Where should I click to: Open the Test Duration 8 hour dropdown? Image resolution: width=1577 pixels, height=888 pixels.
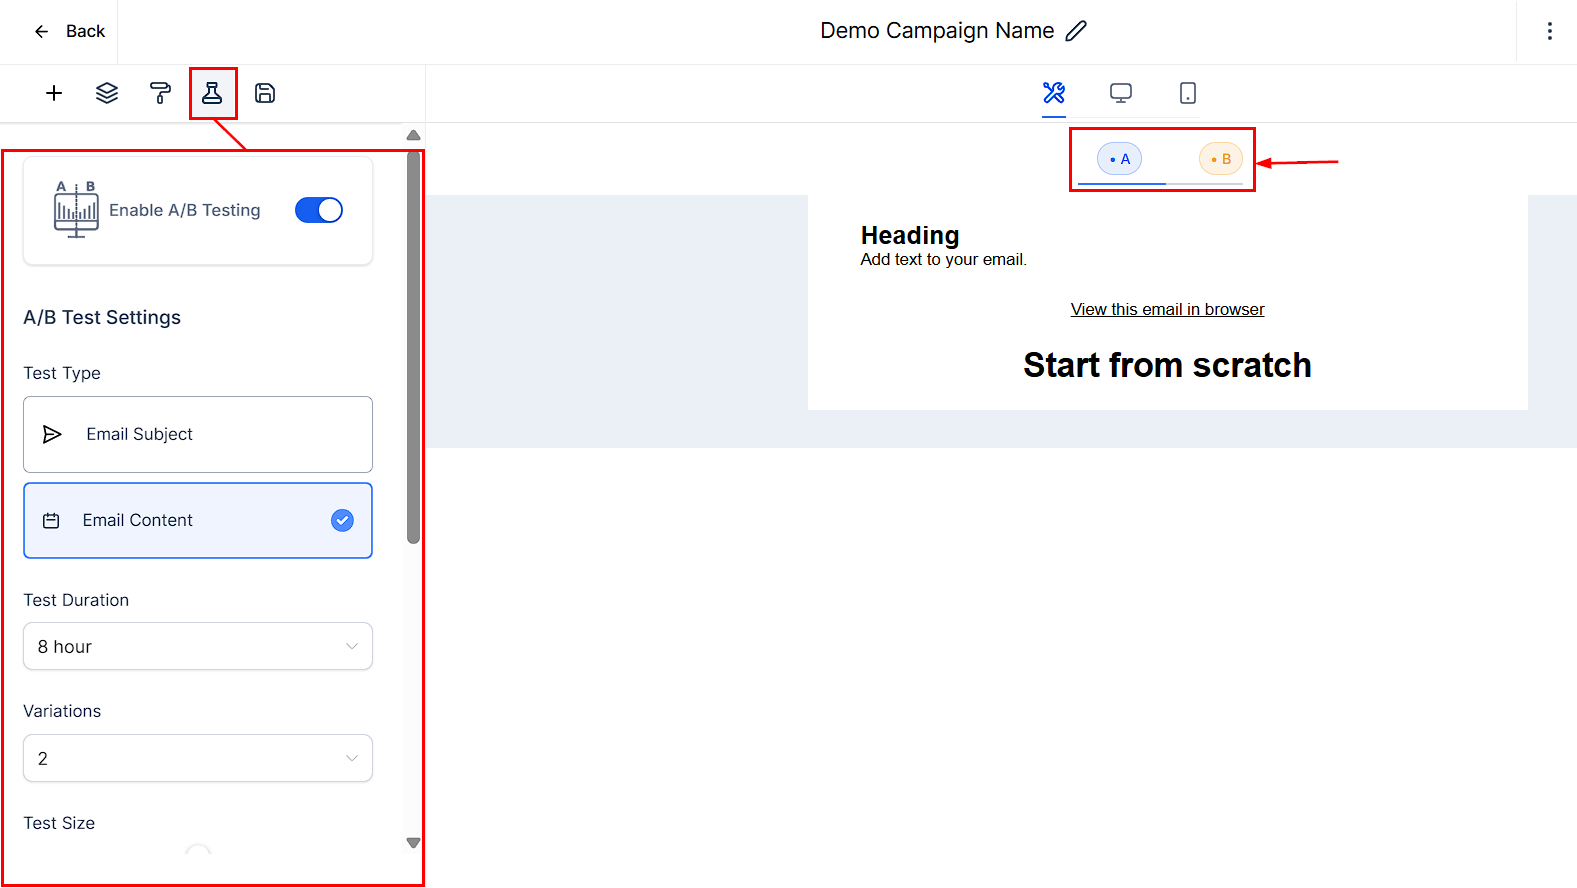pos(198,646)
